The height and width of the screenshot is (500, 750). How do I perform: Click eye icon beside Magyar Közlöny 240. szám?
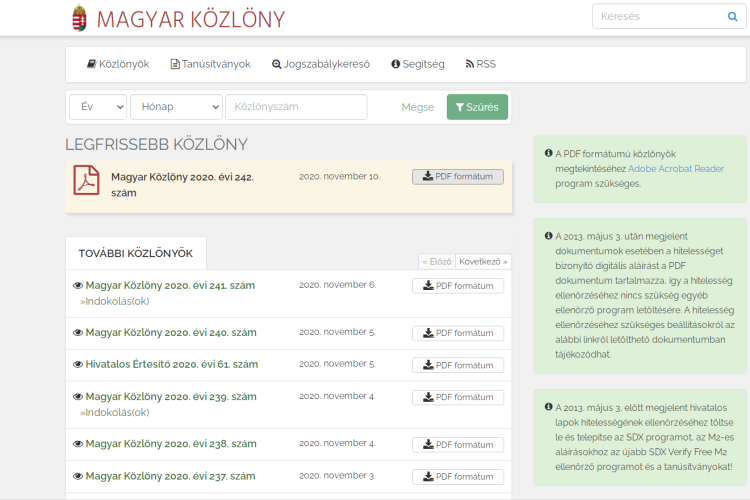click(x=78, y=332)
